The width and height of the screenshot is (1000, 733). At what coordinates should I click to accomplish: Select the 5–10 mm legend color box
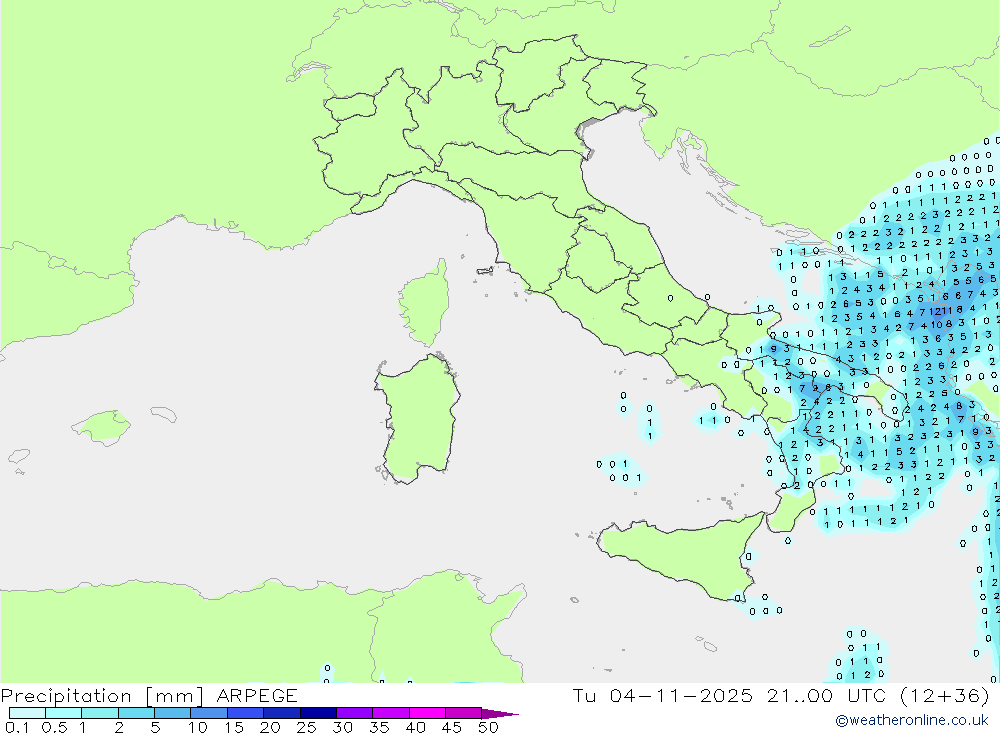(173, 713)
